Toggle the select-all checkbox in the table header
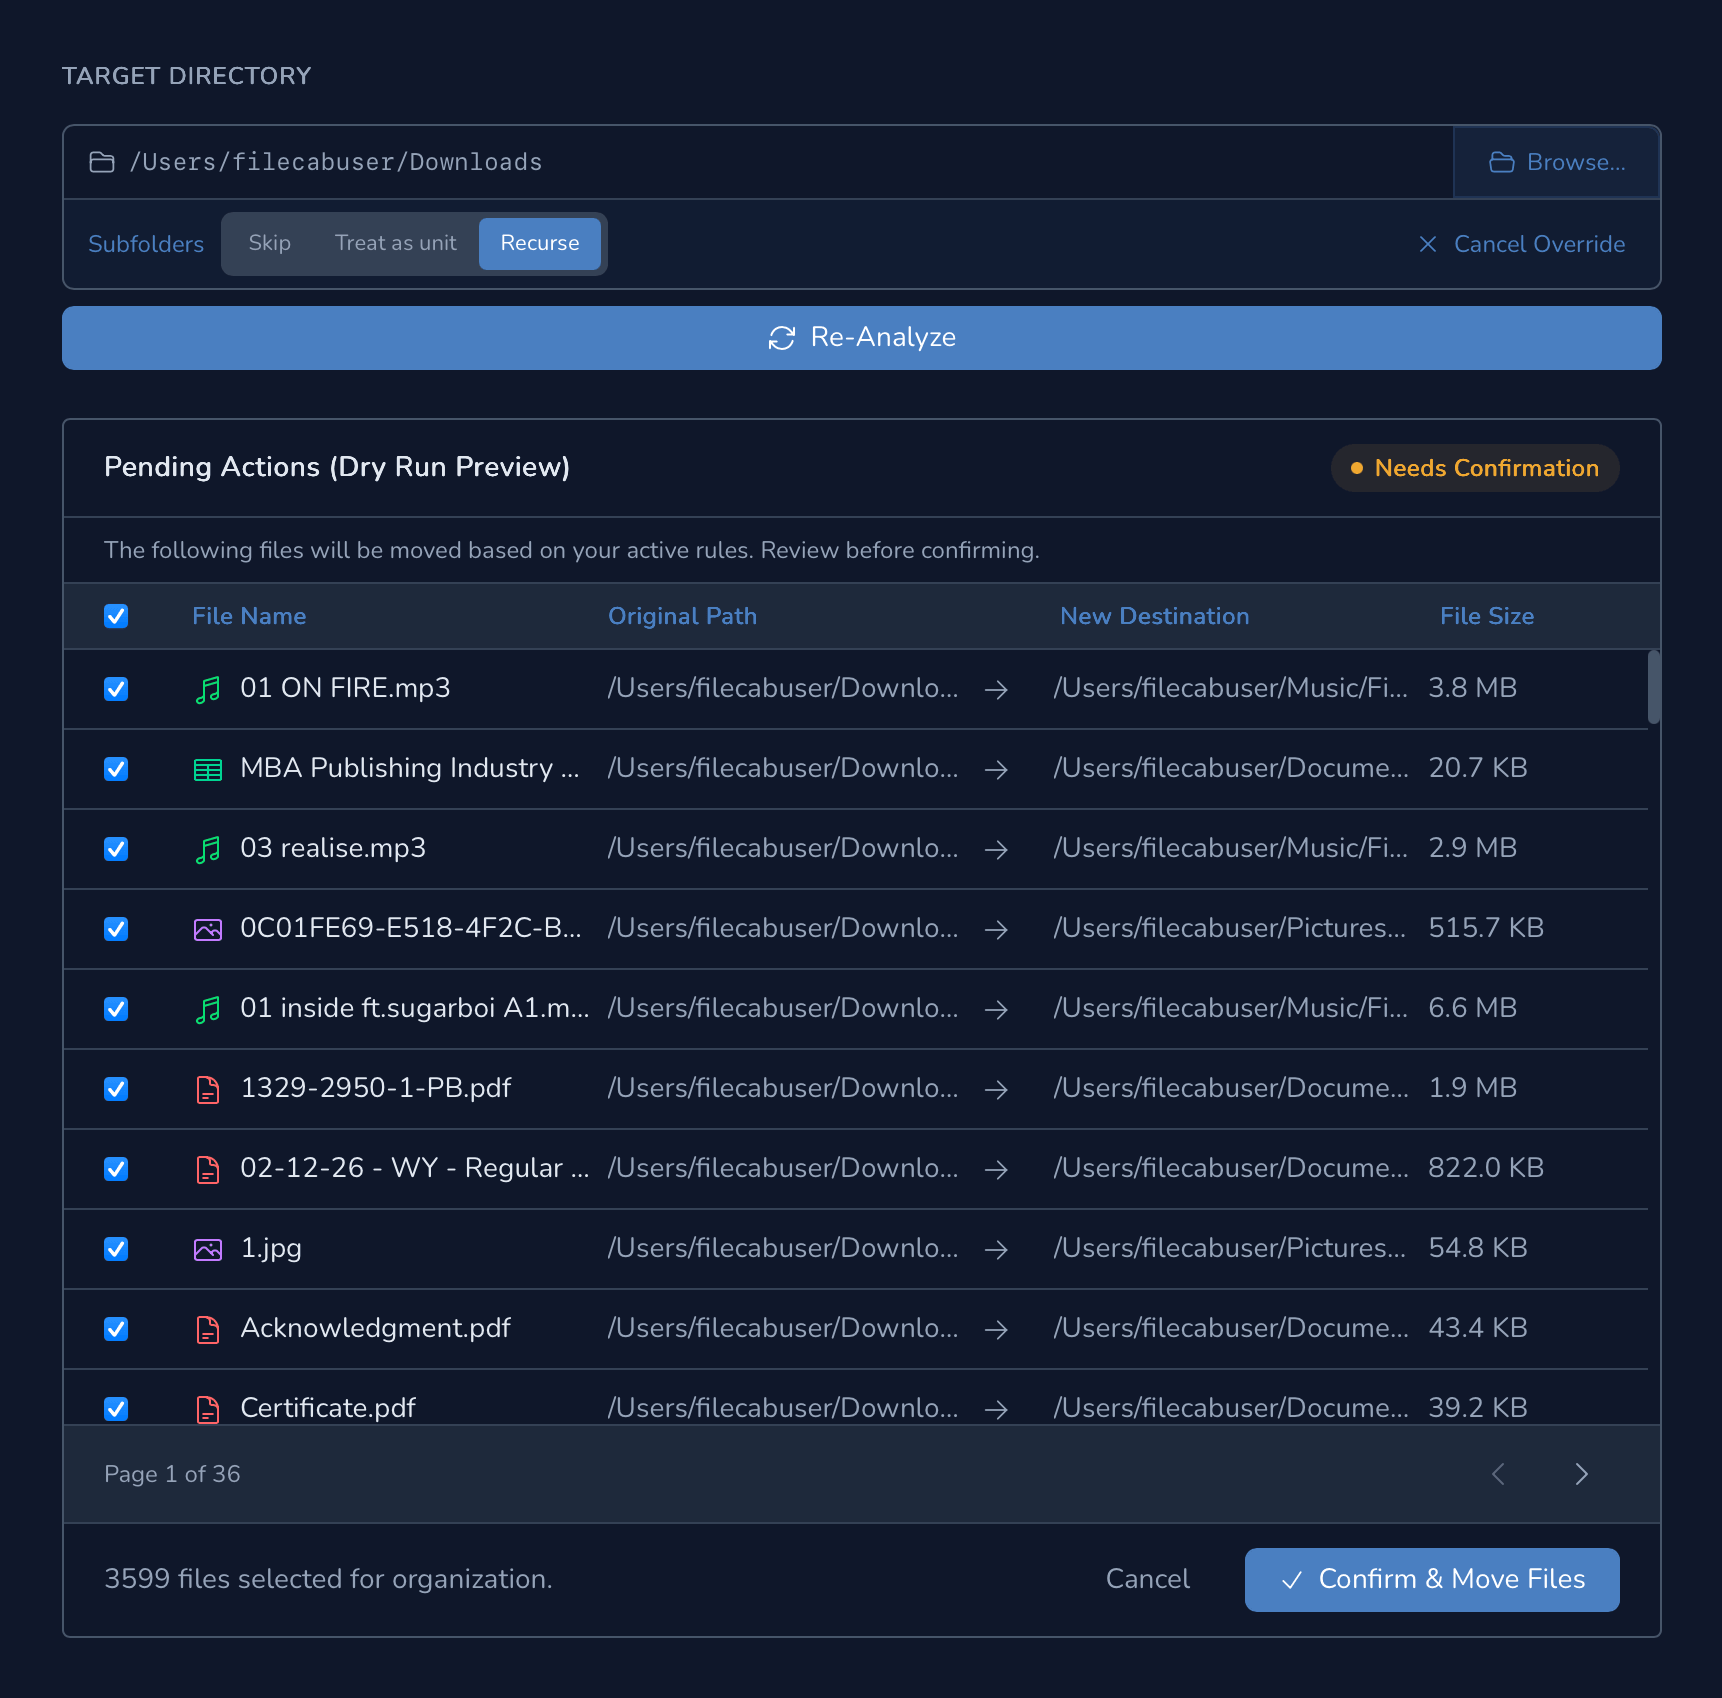This screenshot has height=1698, width=1722. point(116,616)
